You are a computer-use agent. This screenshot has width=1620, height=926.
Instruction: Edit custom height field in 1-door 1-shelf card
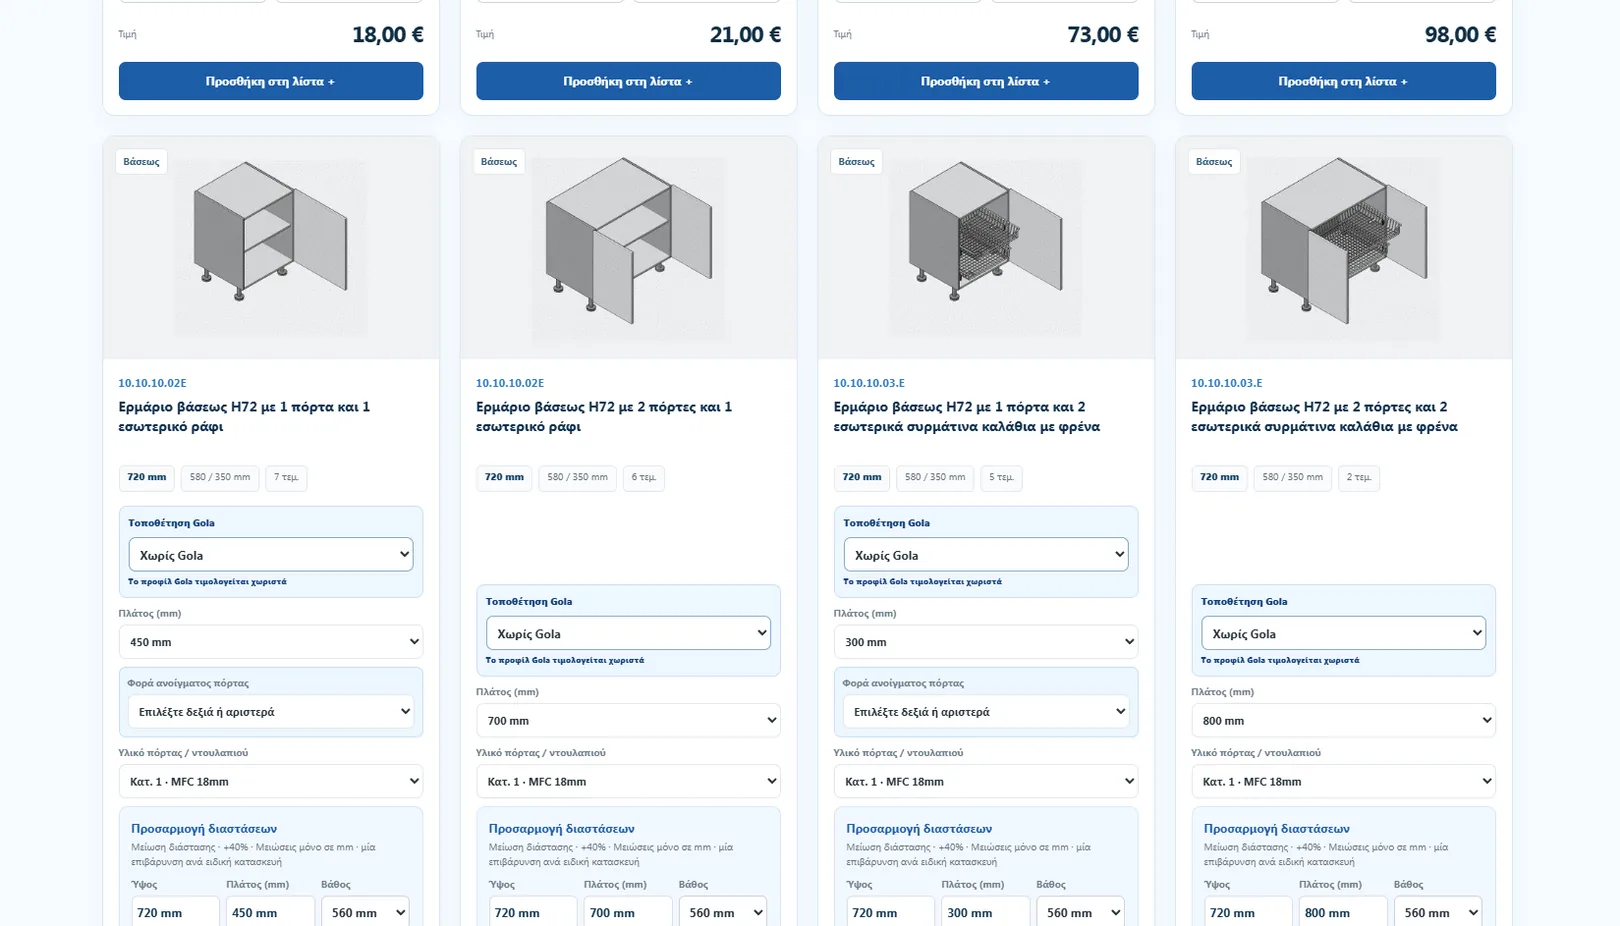coord(175,912)
